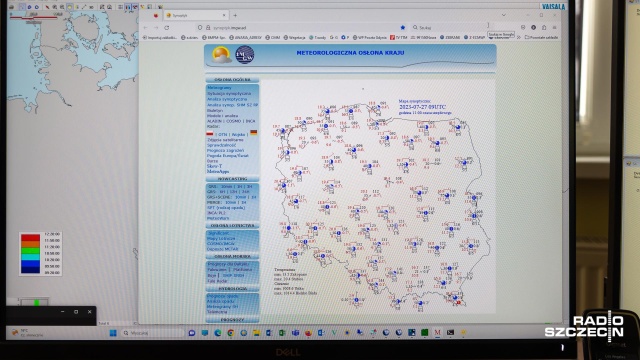
Task: Open the Pogoda Europa/Świat link
Action: (x=228, y=156)
